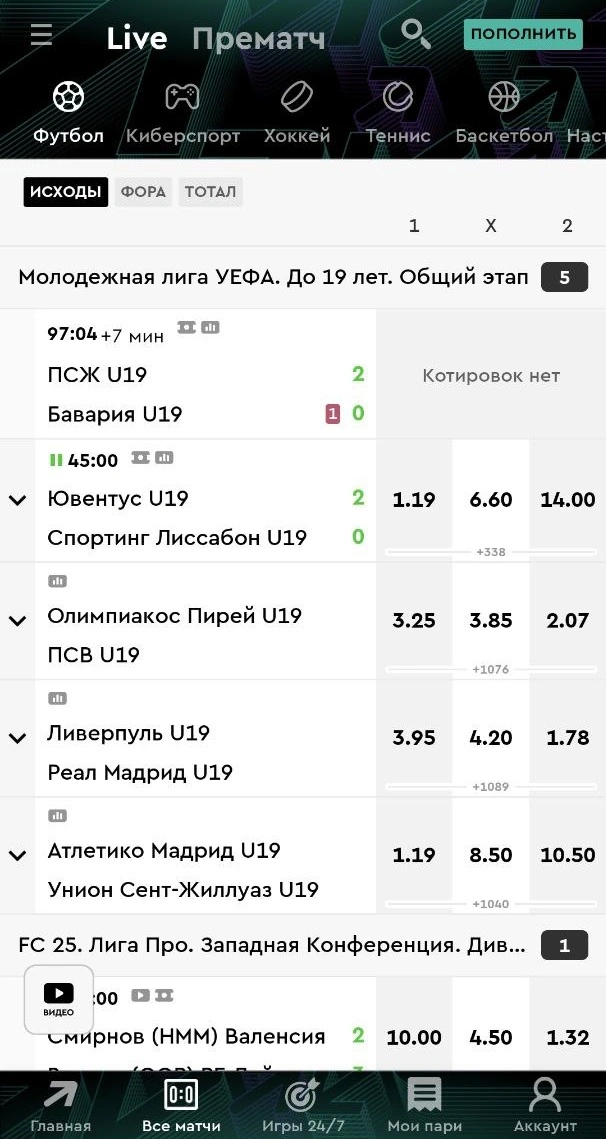Select the Хоккей puck icon

[296, 97]
